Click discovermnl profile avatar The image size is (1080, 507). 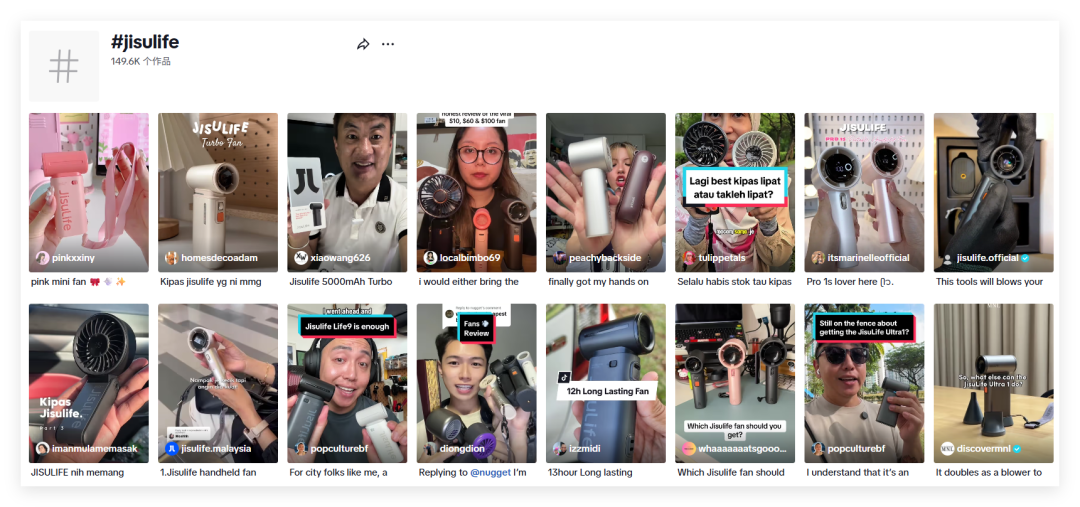click(947, 448)
